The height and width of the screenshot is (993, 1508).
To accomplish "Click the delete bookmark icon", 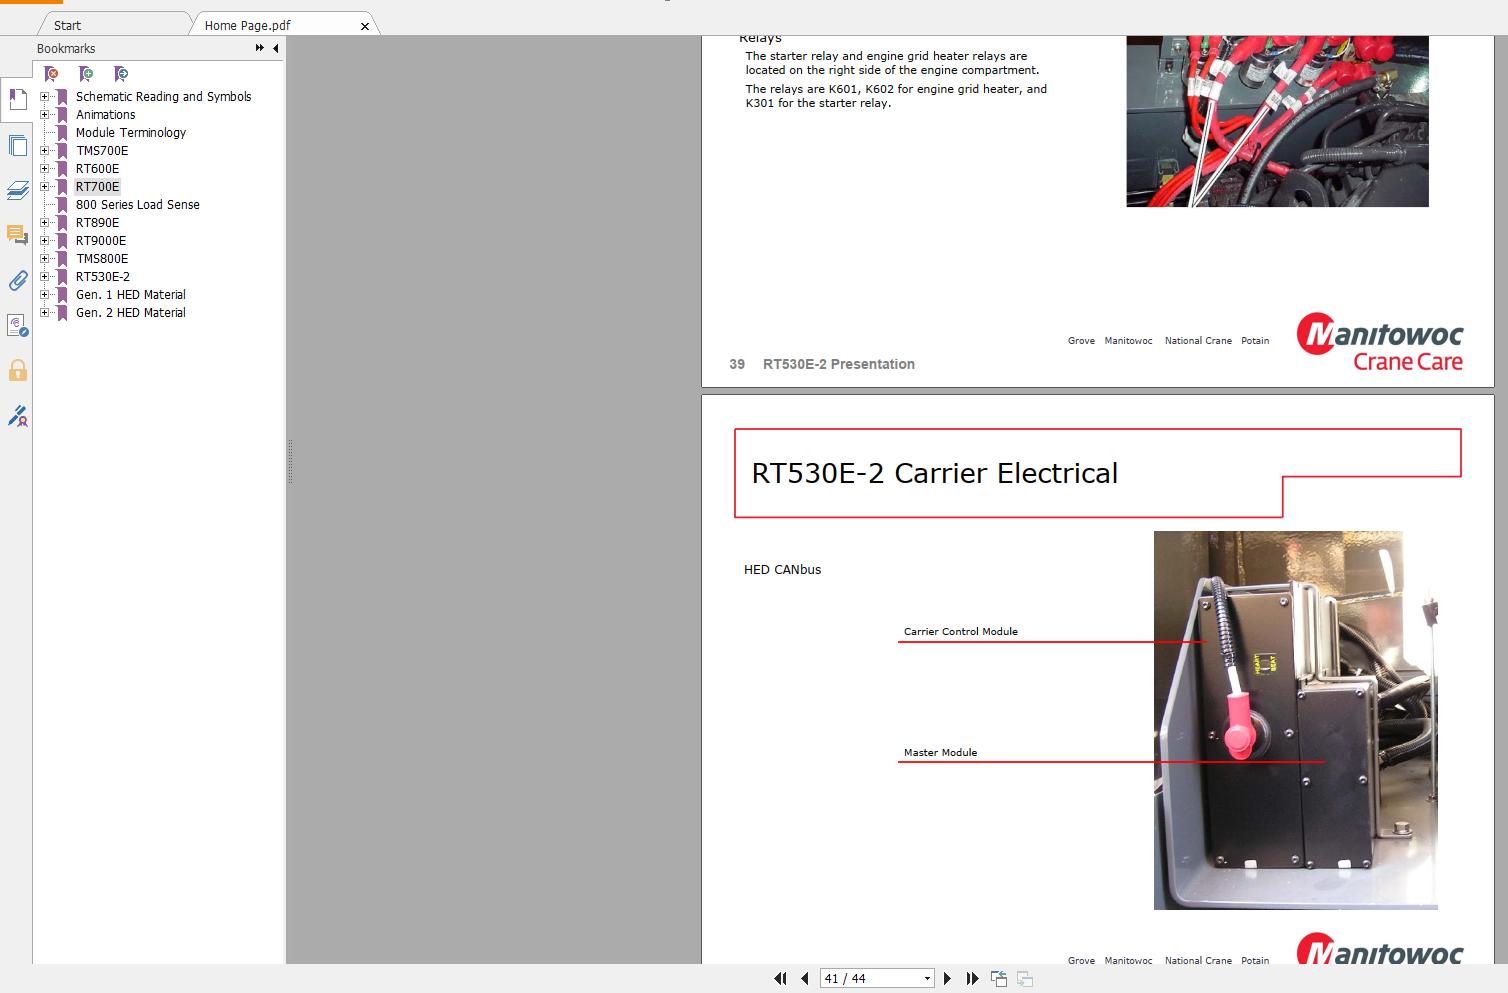I will pos(51,74).
